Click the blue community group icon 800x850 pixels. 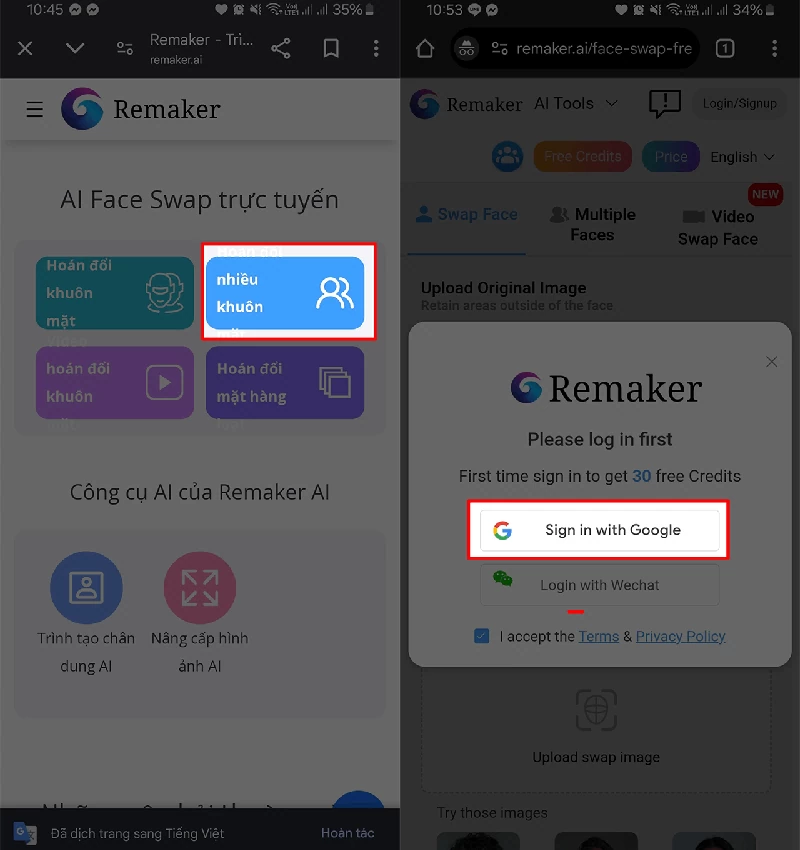(x=507, y=157)
